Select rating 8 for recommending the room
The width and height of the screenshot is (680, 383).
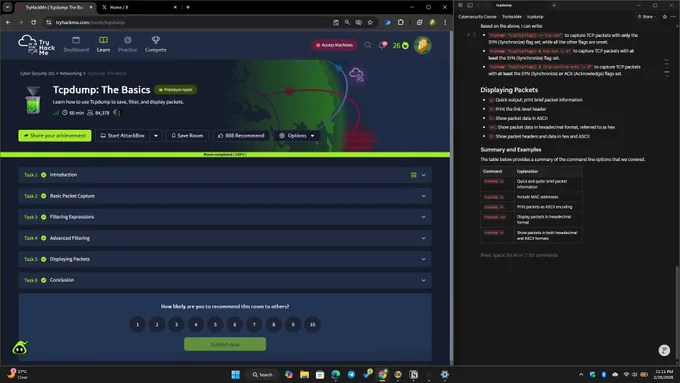click(274, 324)
